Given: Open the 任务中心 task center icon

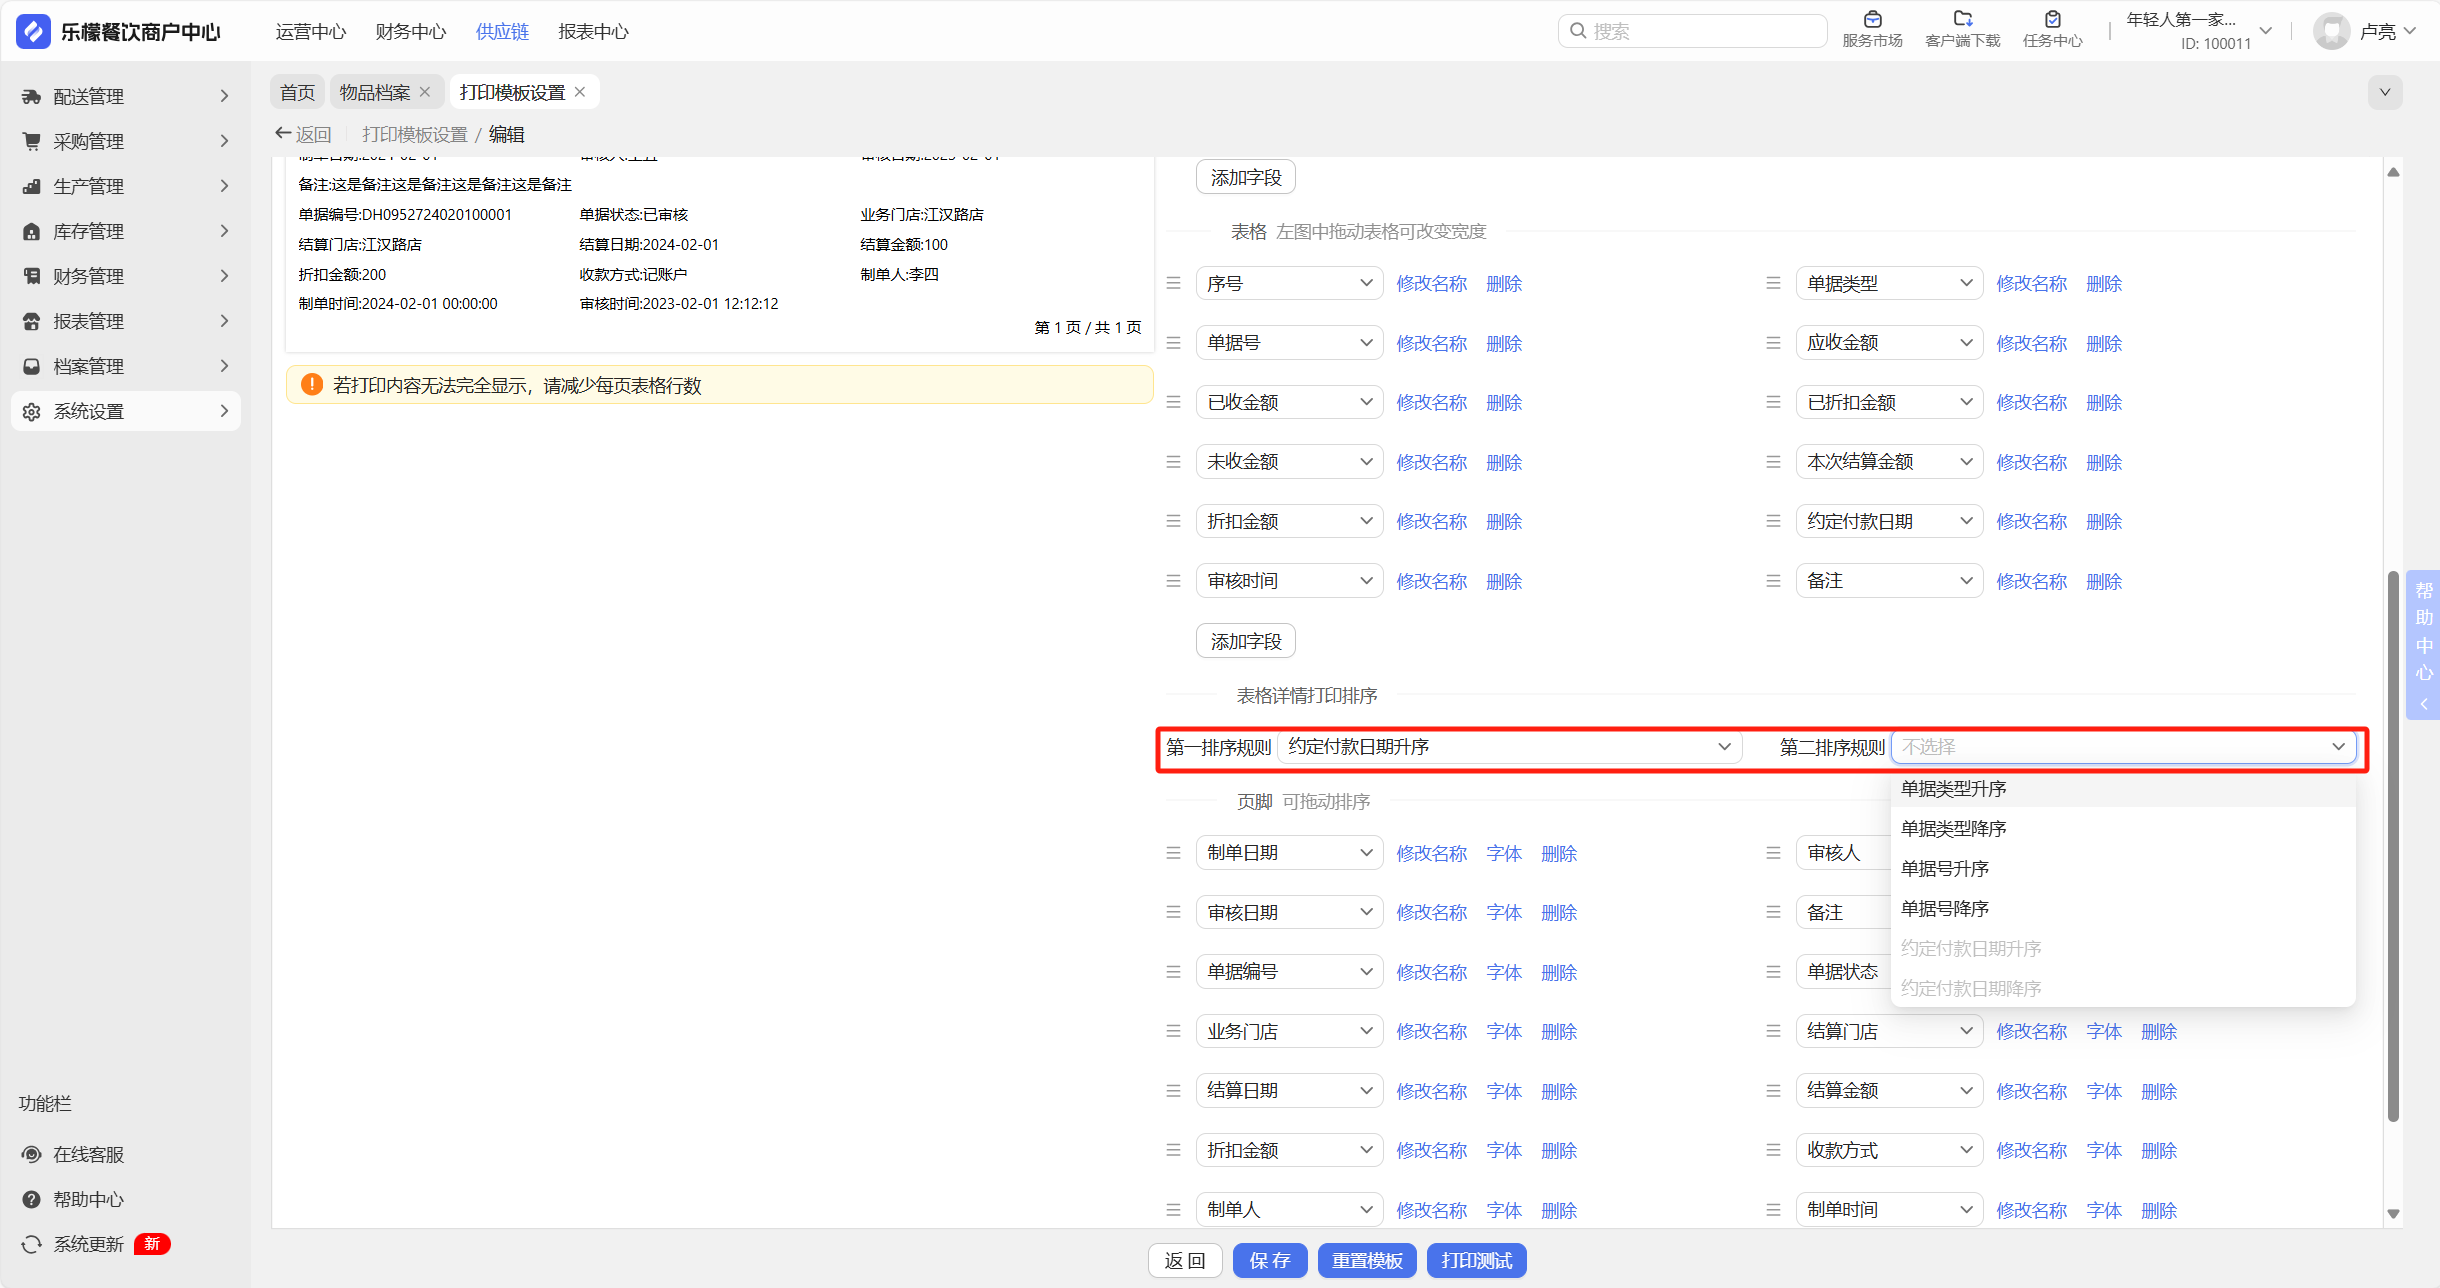Looking at the screenshot, I should pyautogui.click(x=2052, y=20).
